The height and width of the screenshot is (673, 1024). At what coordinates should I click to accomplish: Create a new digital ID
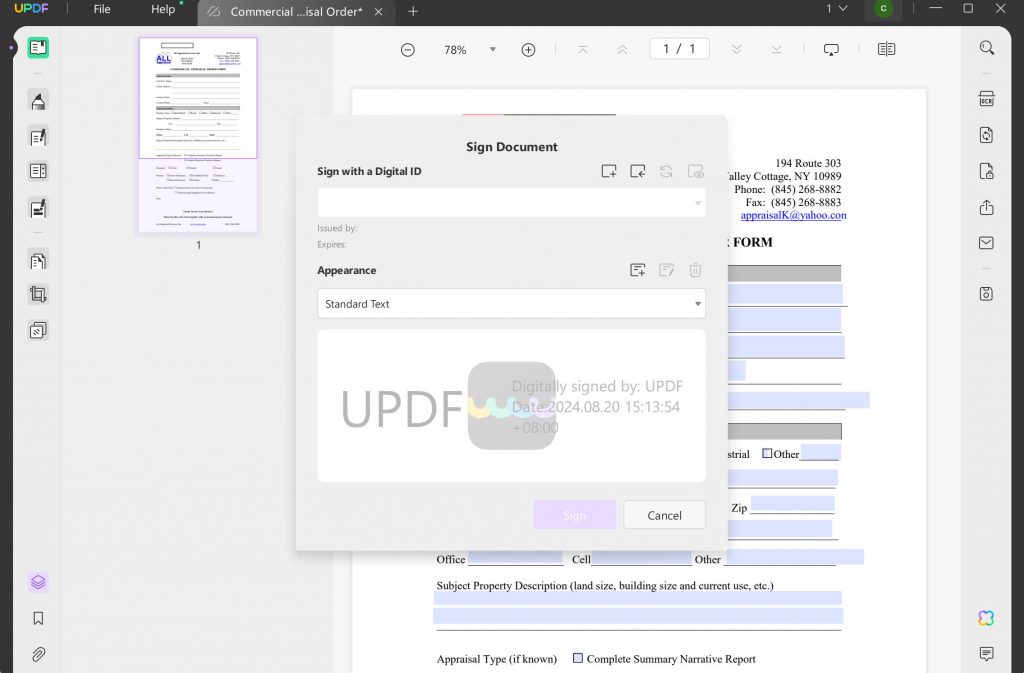(609, 171)
